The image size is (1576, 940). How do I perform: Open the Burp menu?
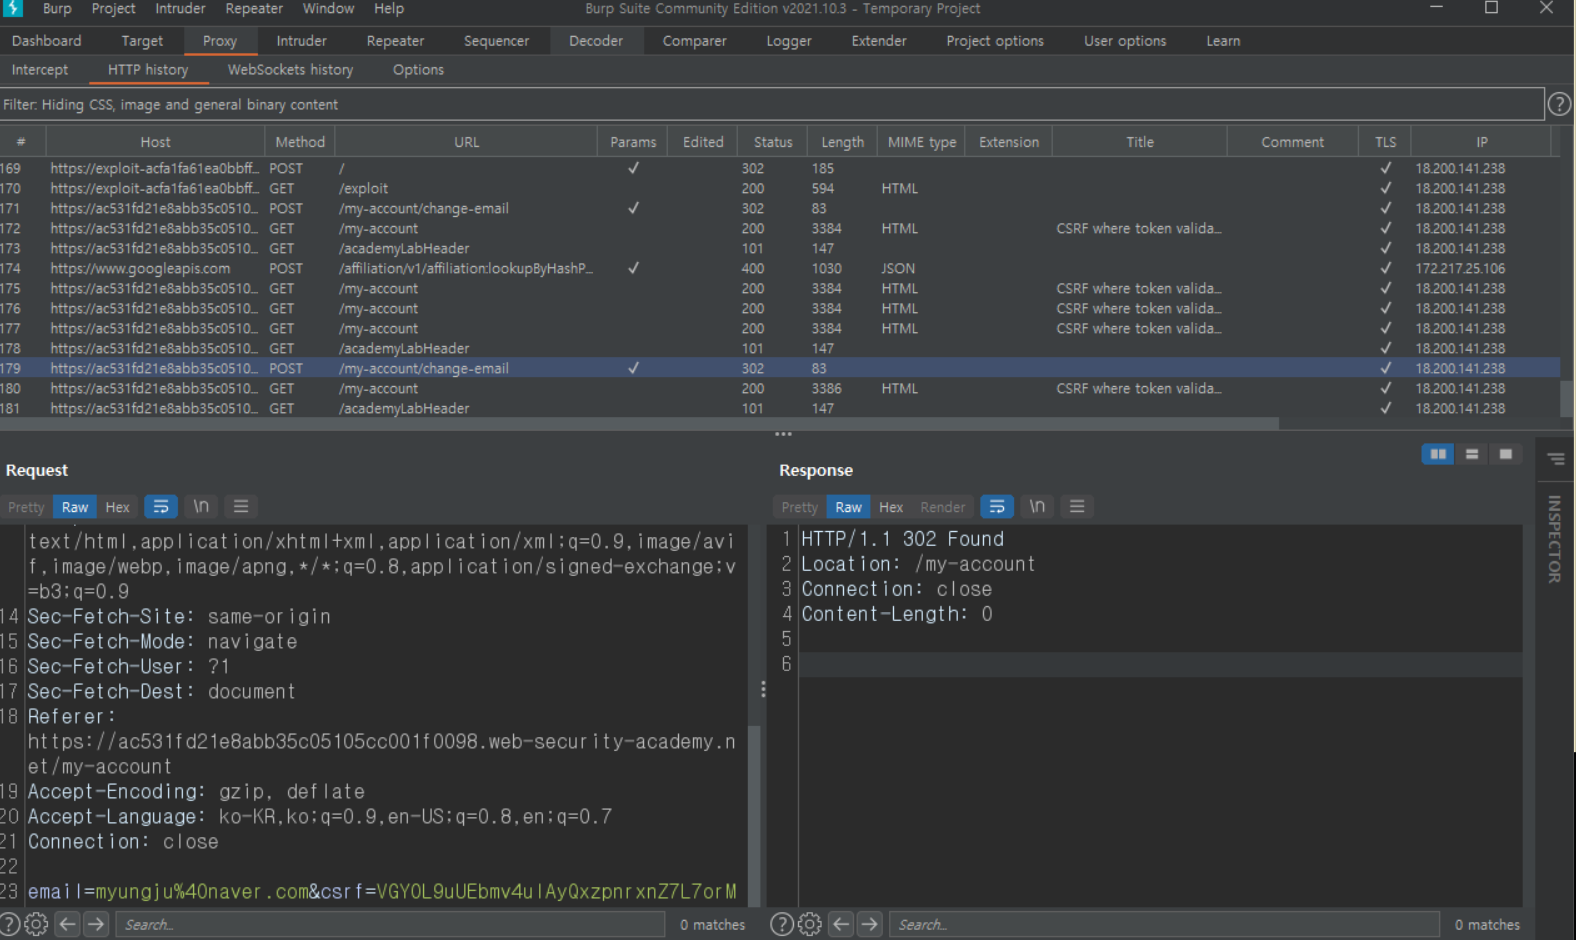tap(57, 9)
